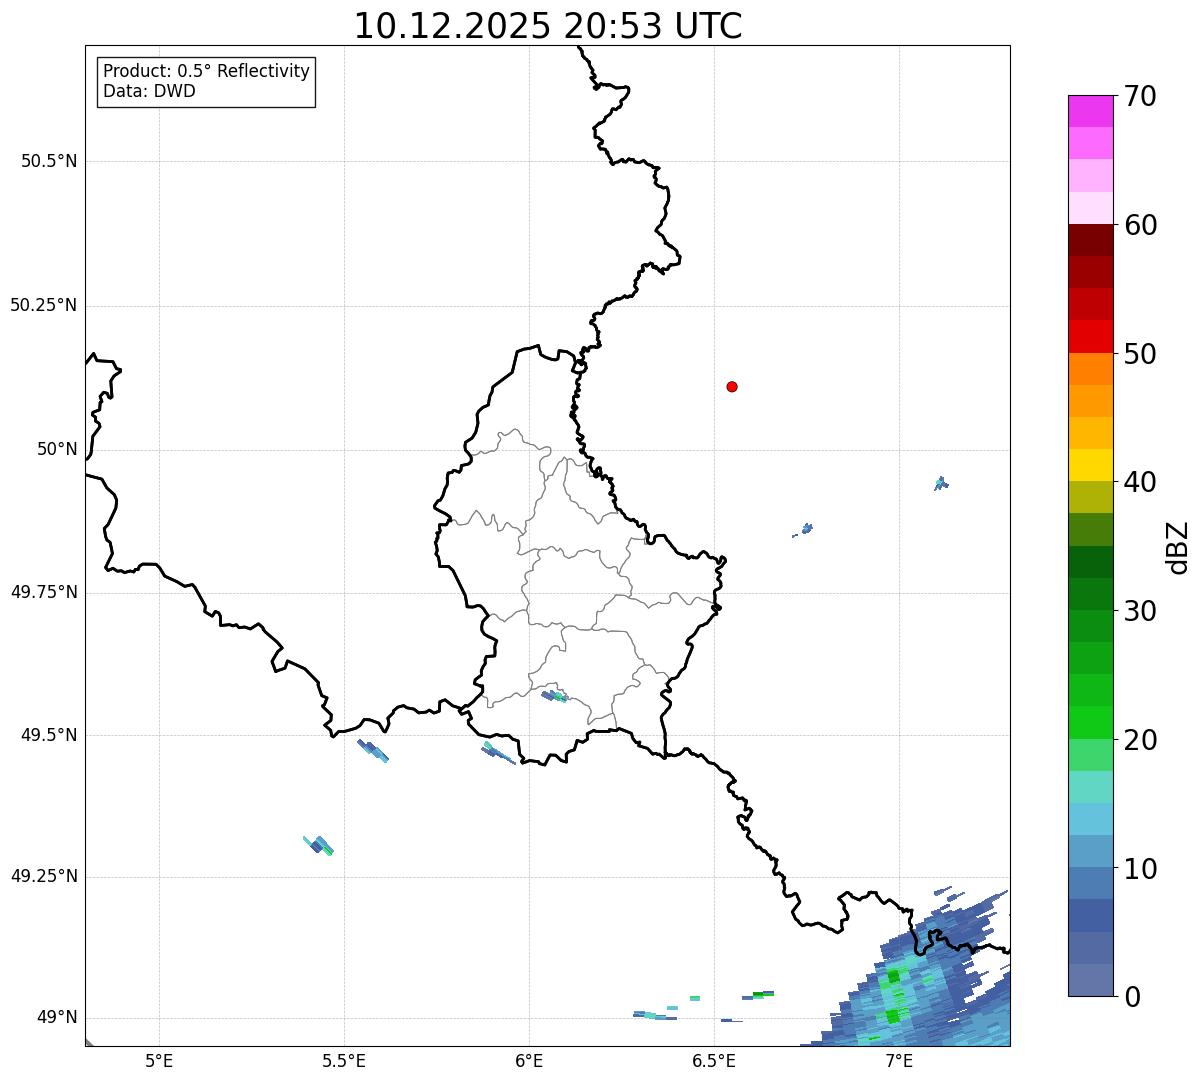
Task: Click the dark maroon colorbar swatch below 60
Action: [1090, 240]
